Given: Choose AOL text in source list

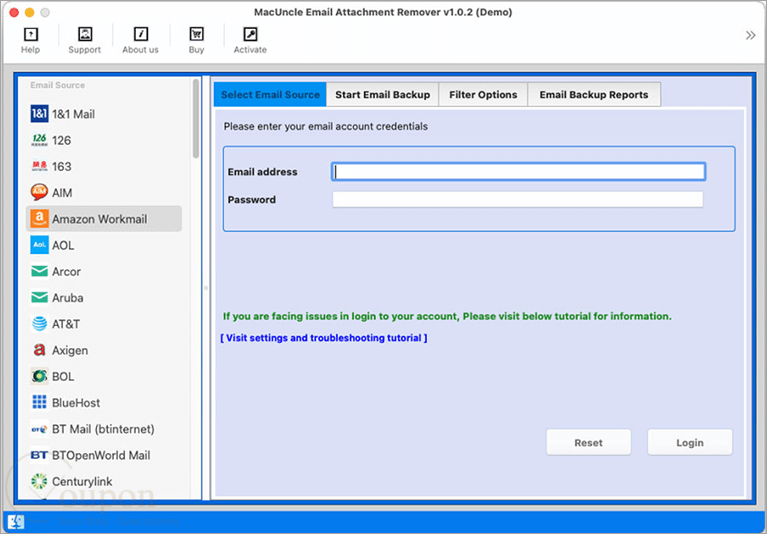Looking at the screenshot, I should pyautogui.click(x=63, y=245).
